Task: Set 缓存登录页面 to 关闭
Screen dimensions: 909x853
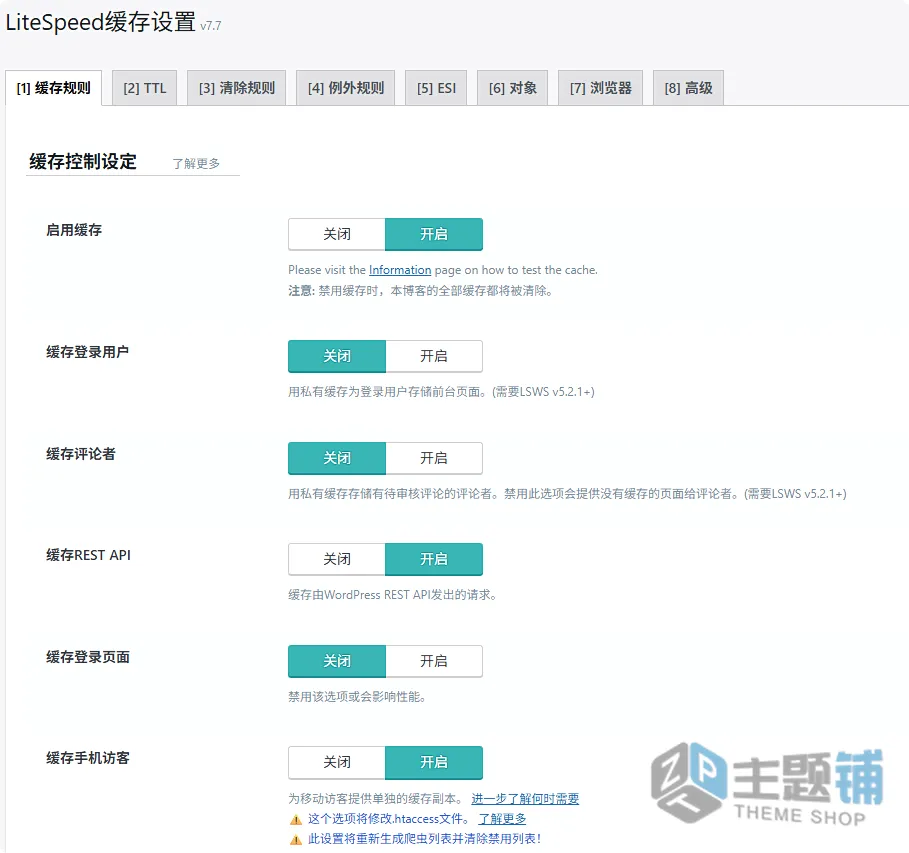Action: click(x=337, y=661)
